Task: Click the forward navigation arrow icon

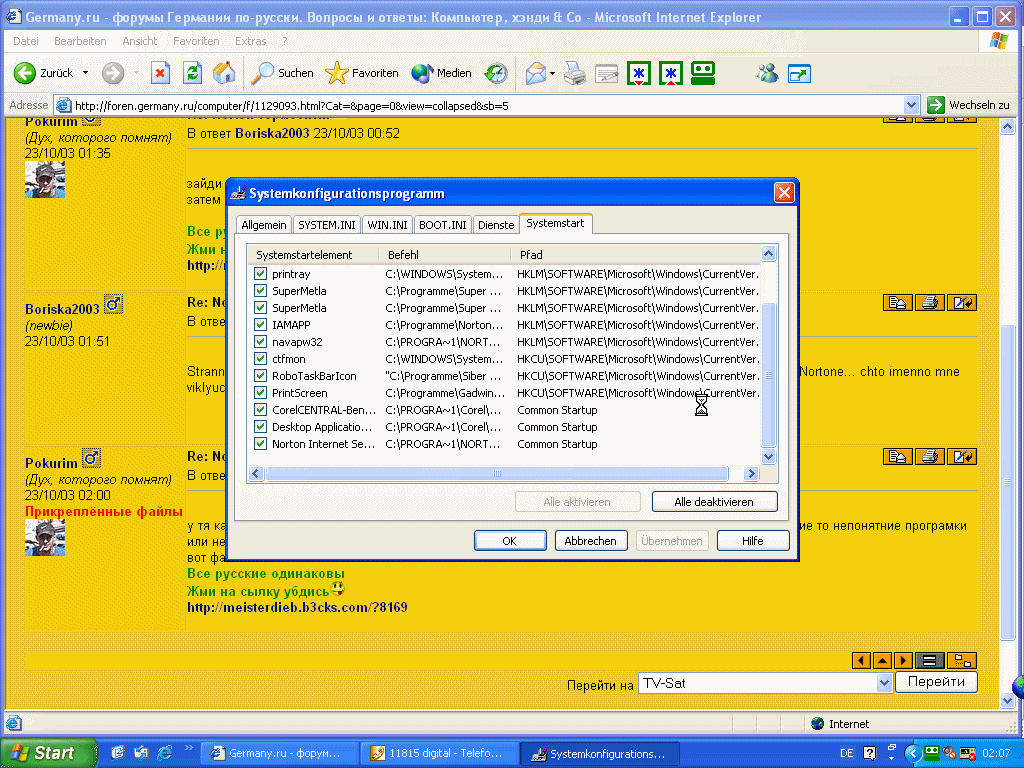Action: click(x=113, y=73)
